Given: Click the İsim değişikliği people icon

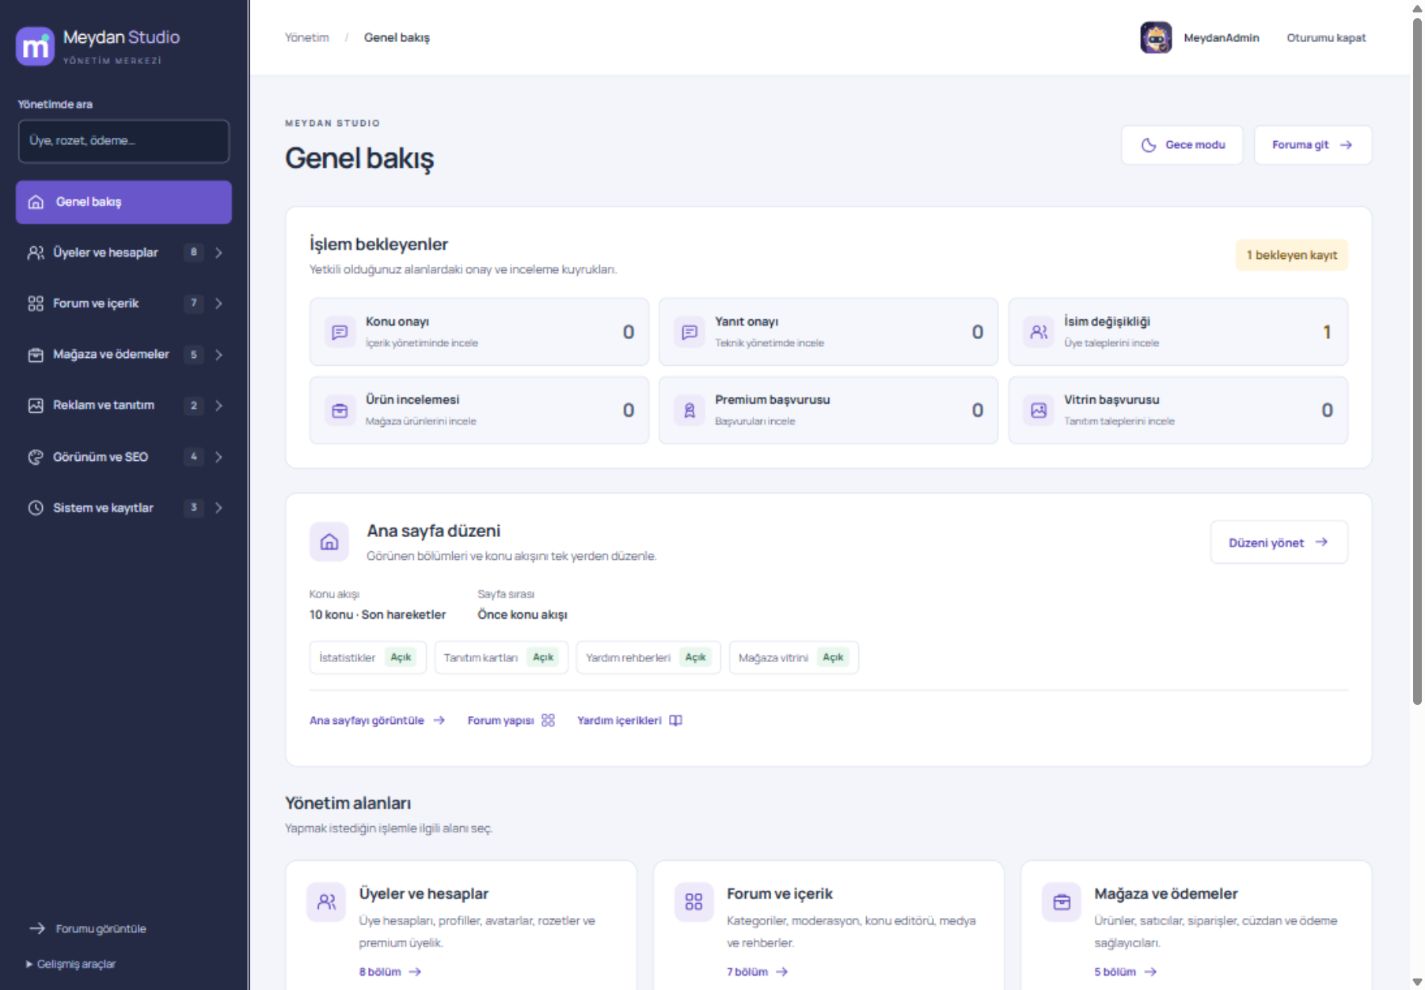Looking at the screenshot, I should (1039, 332).
